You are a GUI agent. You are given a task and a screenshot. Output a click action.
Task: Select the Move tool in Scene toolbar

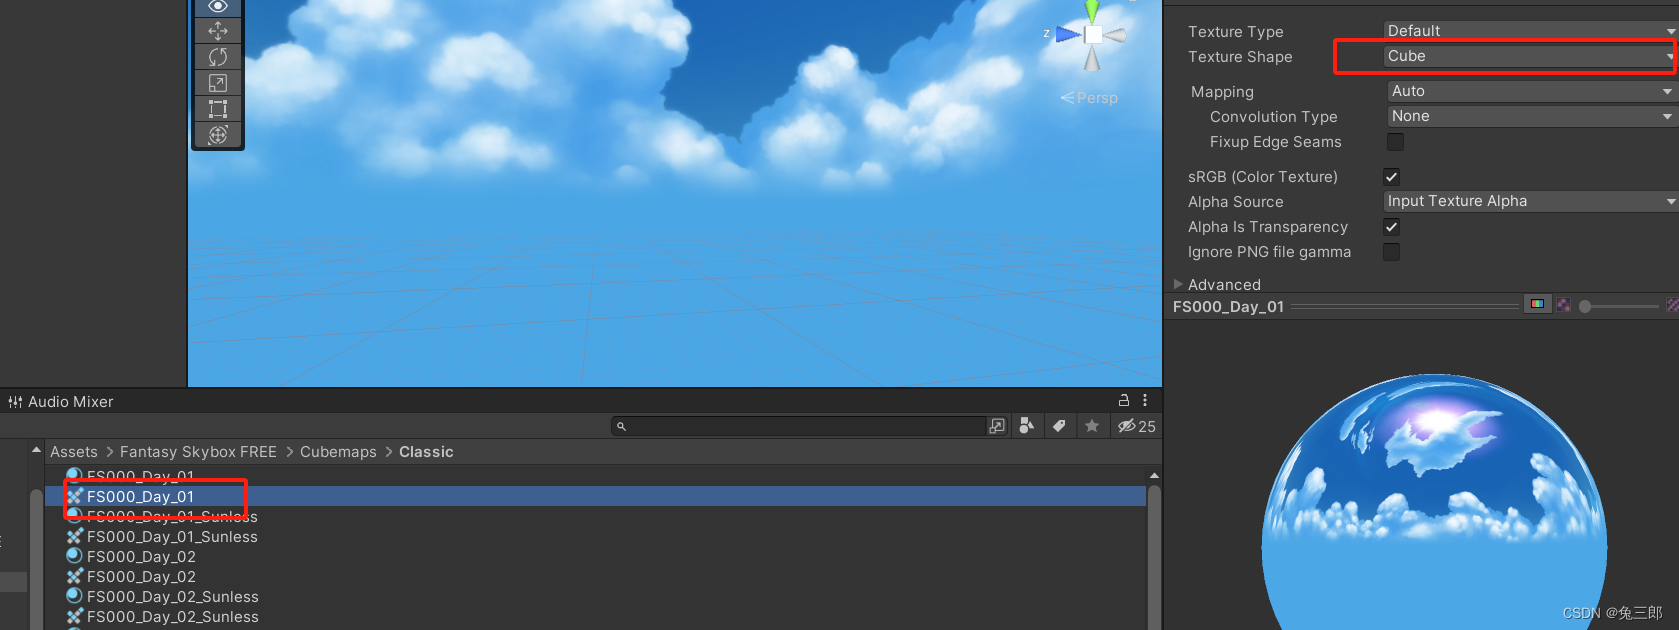218,31
